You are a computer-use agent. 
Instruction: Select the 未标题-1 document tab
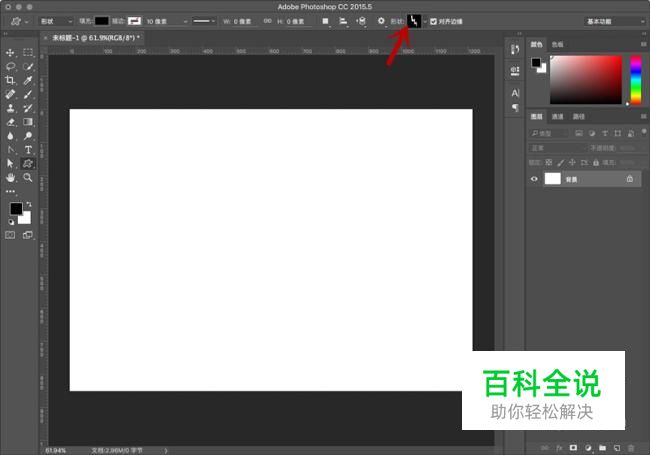pos(95,37)
